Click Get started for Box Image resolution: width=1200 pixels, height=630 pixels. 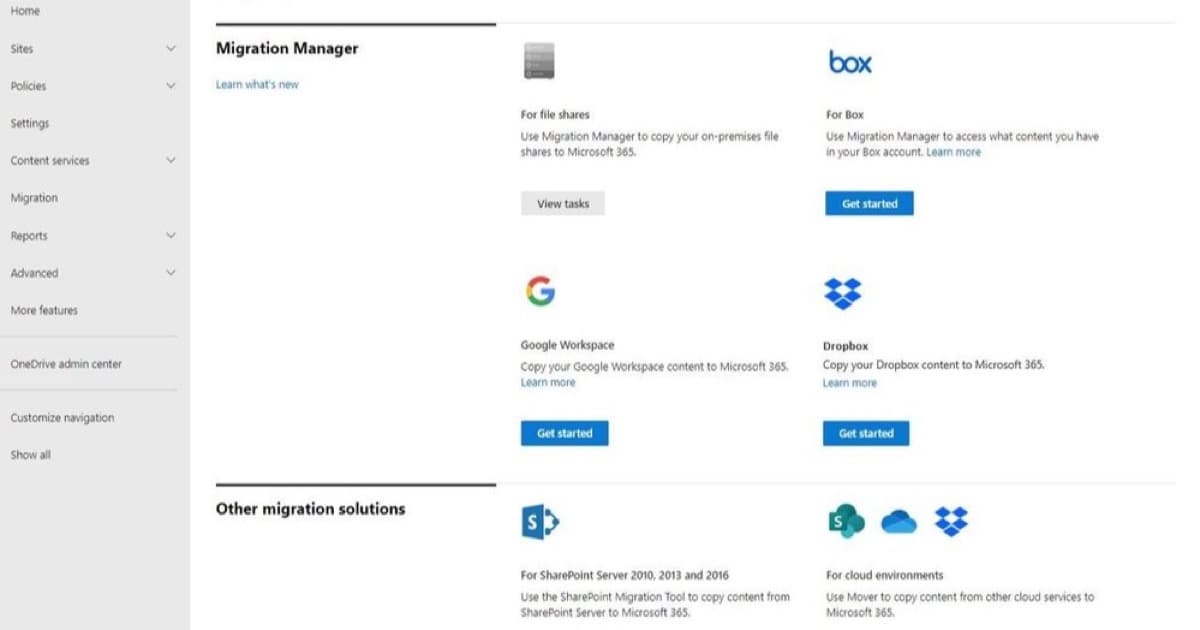[869, 203]
